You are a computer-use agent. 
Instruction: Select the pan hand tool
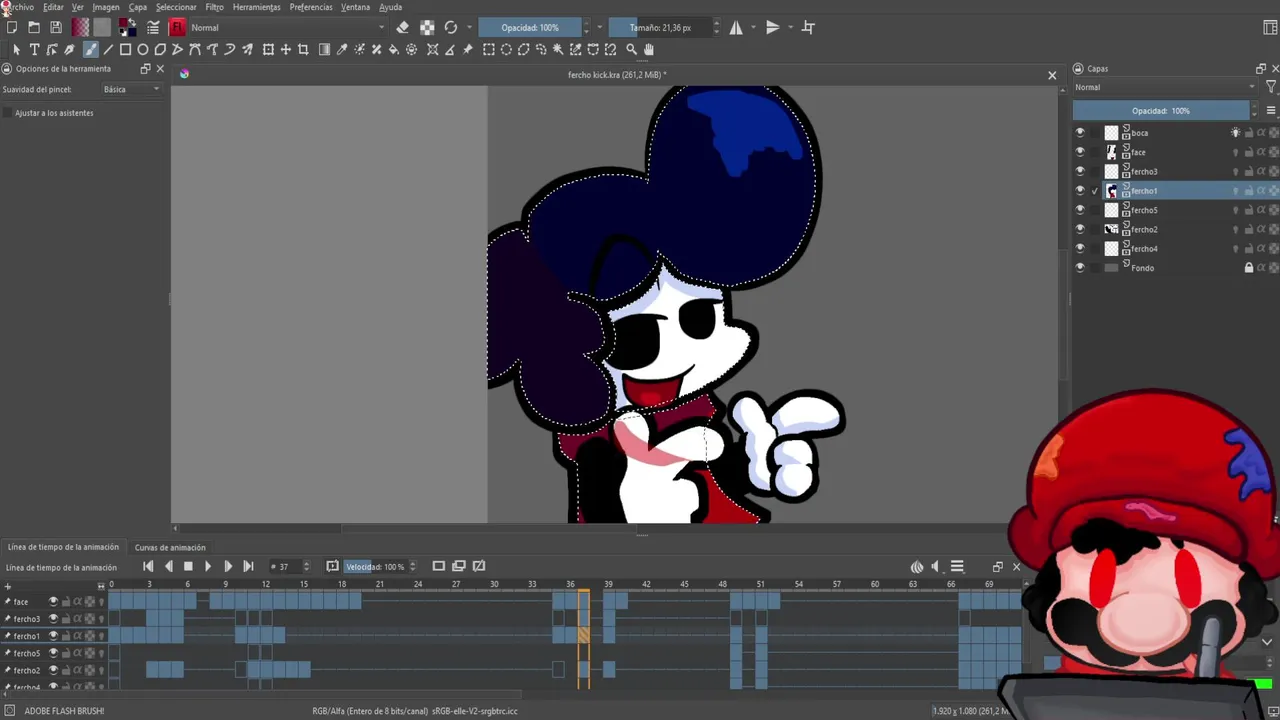(x=648, y=49)
